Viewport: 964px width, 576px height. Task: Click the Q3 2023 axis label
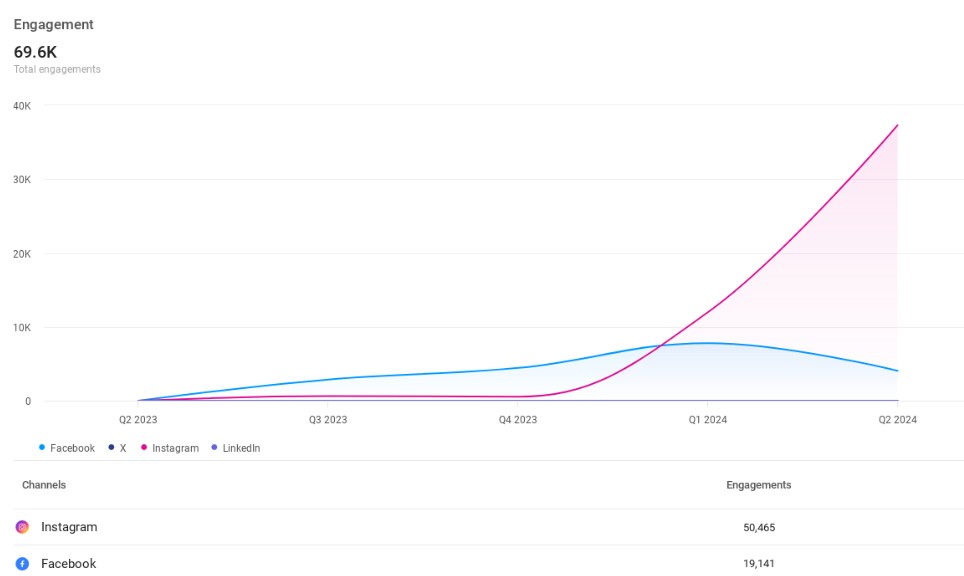328,420
